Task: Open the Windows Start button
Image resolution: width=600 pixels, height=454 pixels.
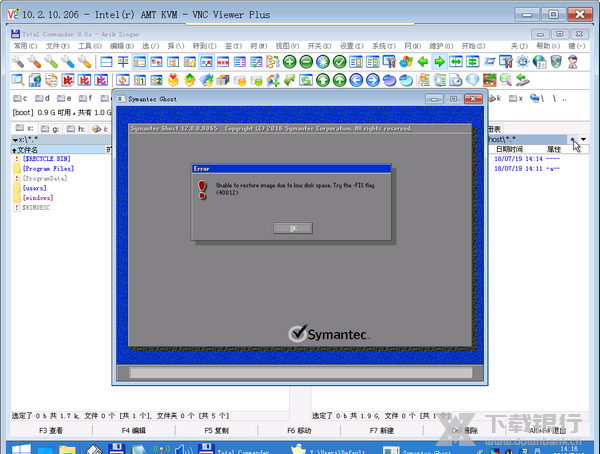Action: [x=21, y=449]
